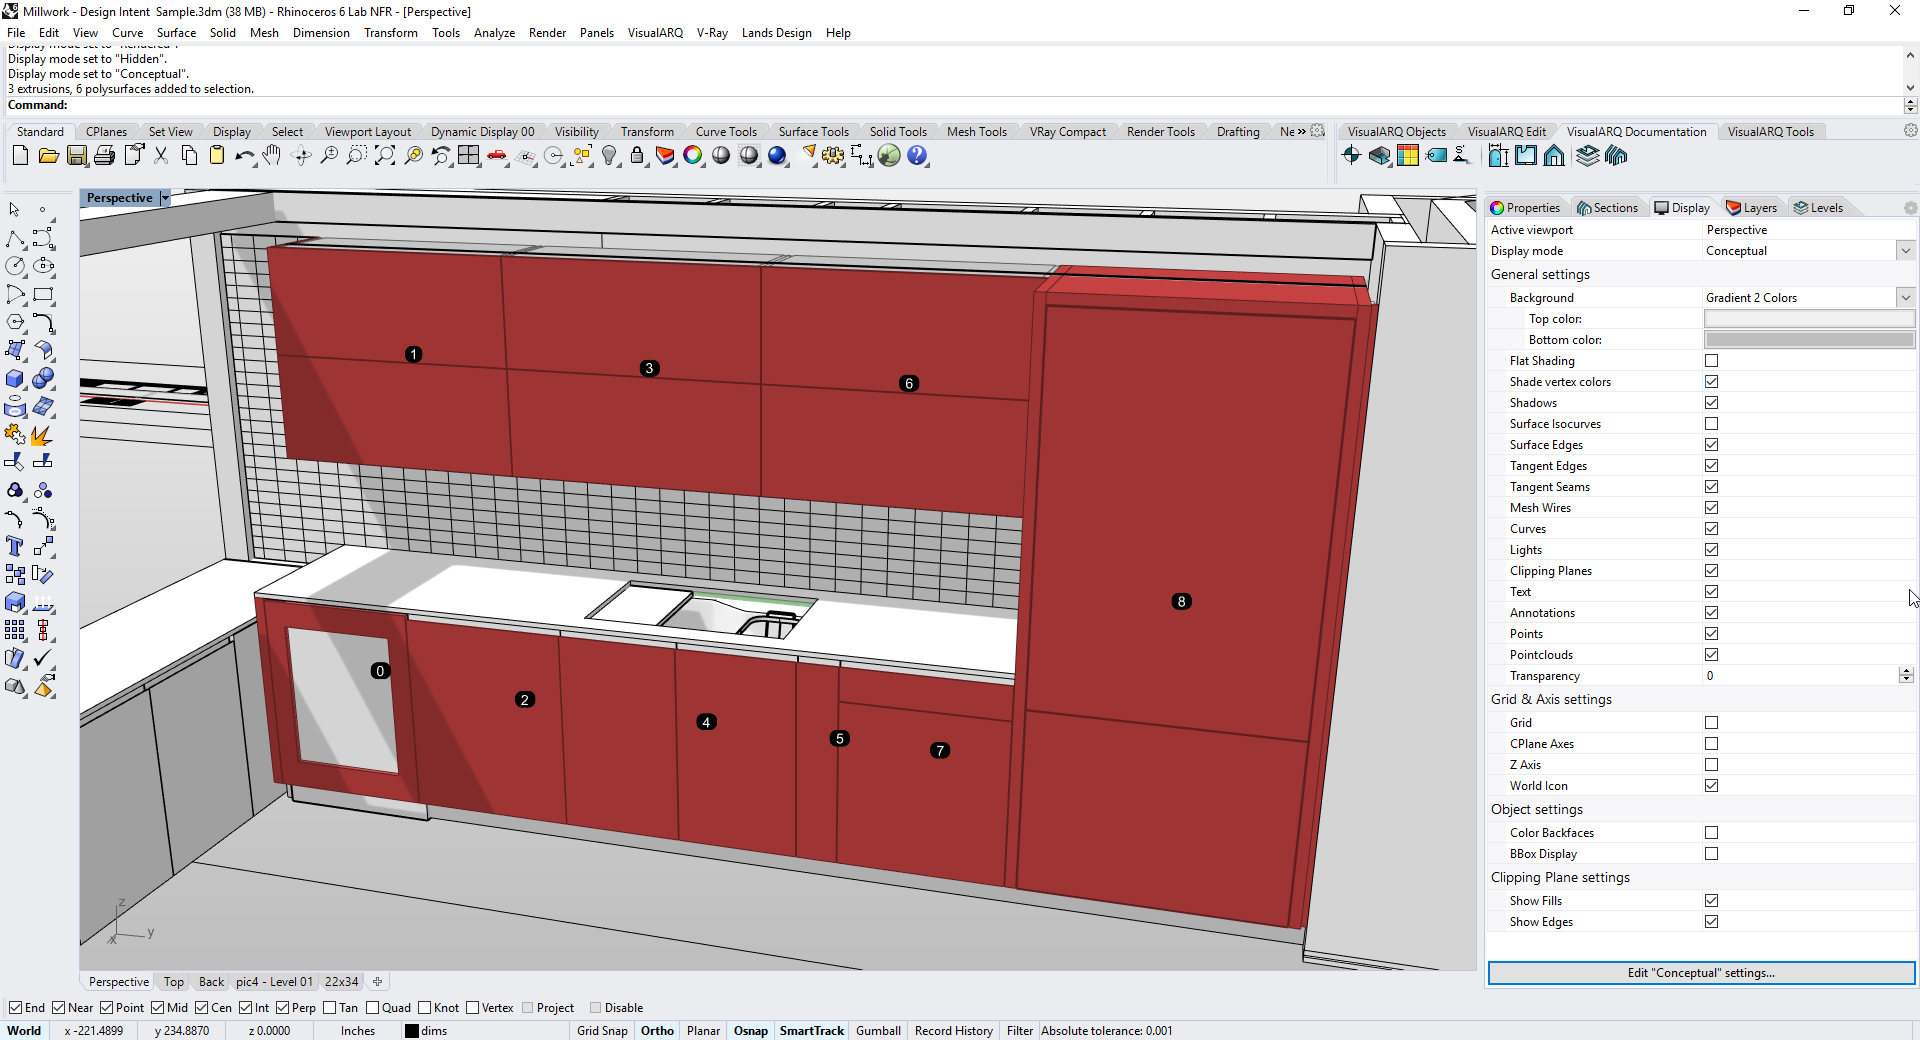The height and width of the screenshot is (1040, 1920).
Task: Toggle the Mesh Wires checkbox
Action: click(1711, 508)
